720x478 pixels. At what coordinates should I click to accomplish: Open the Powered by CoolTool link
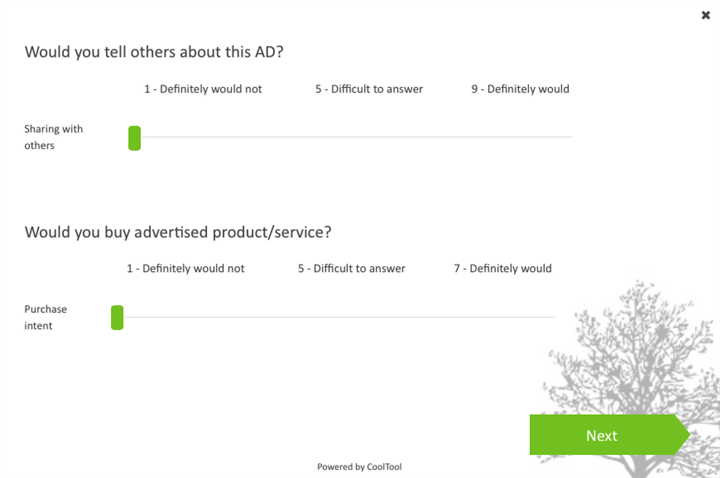(359, 466)
